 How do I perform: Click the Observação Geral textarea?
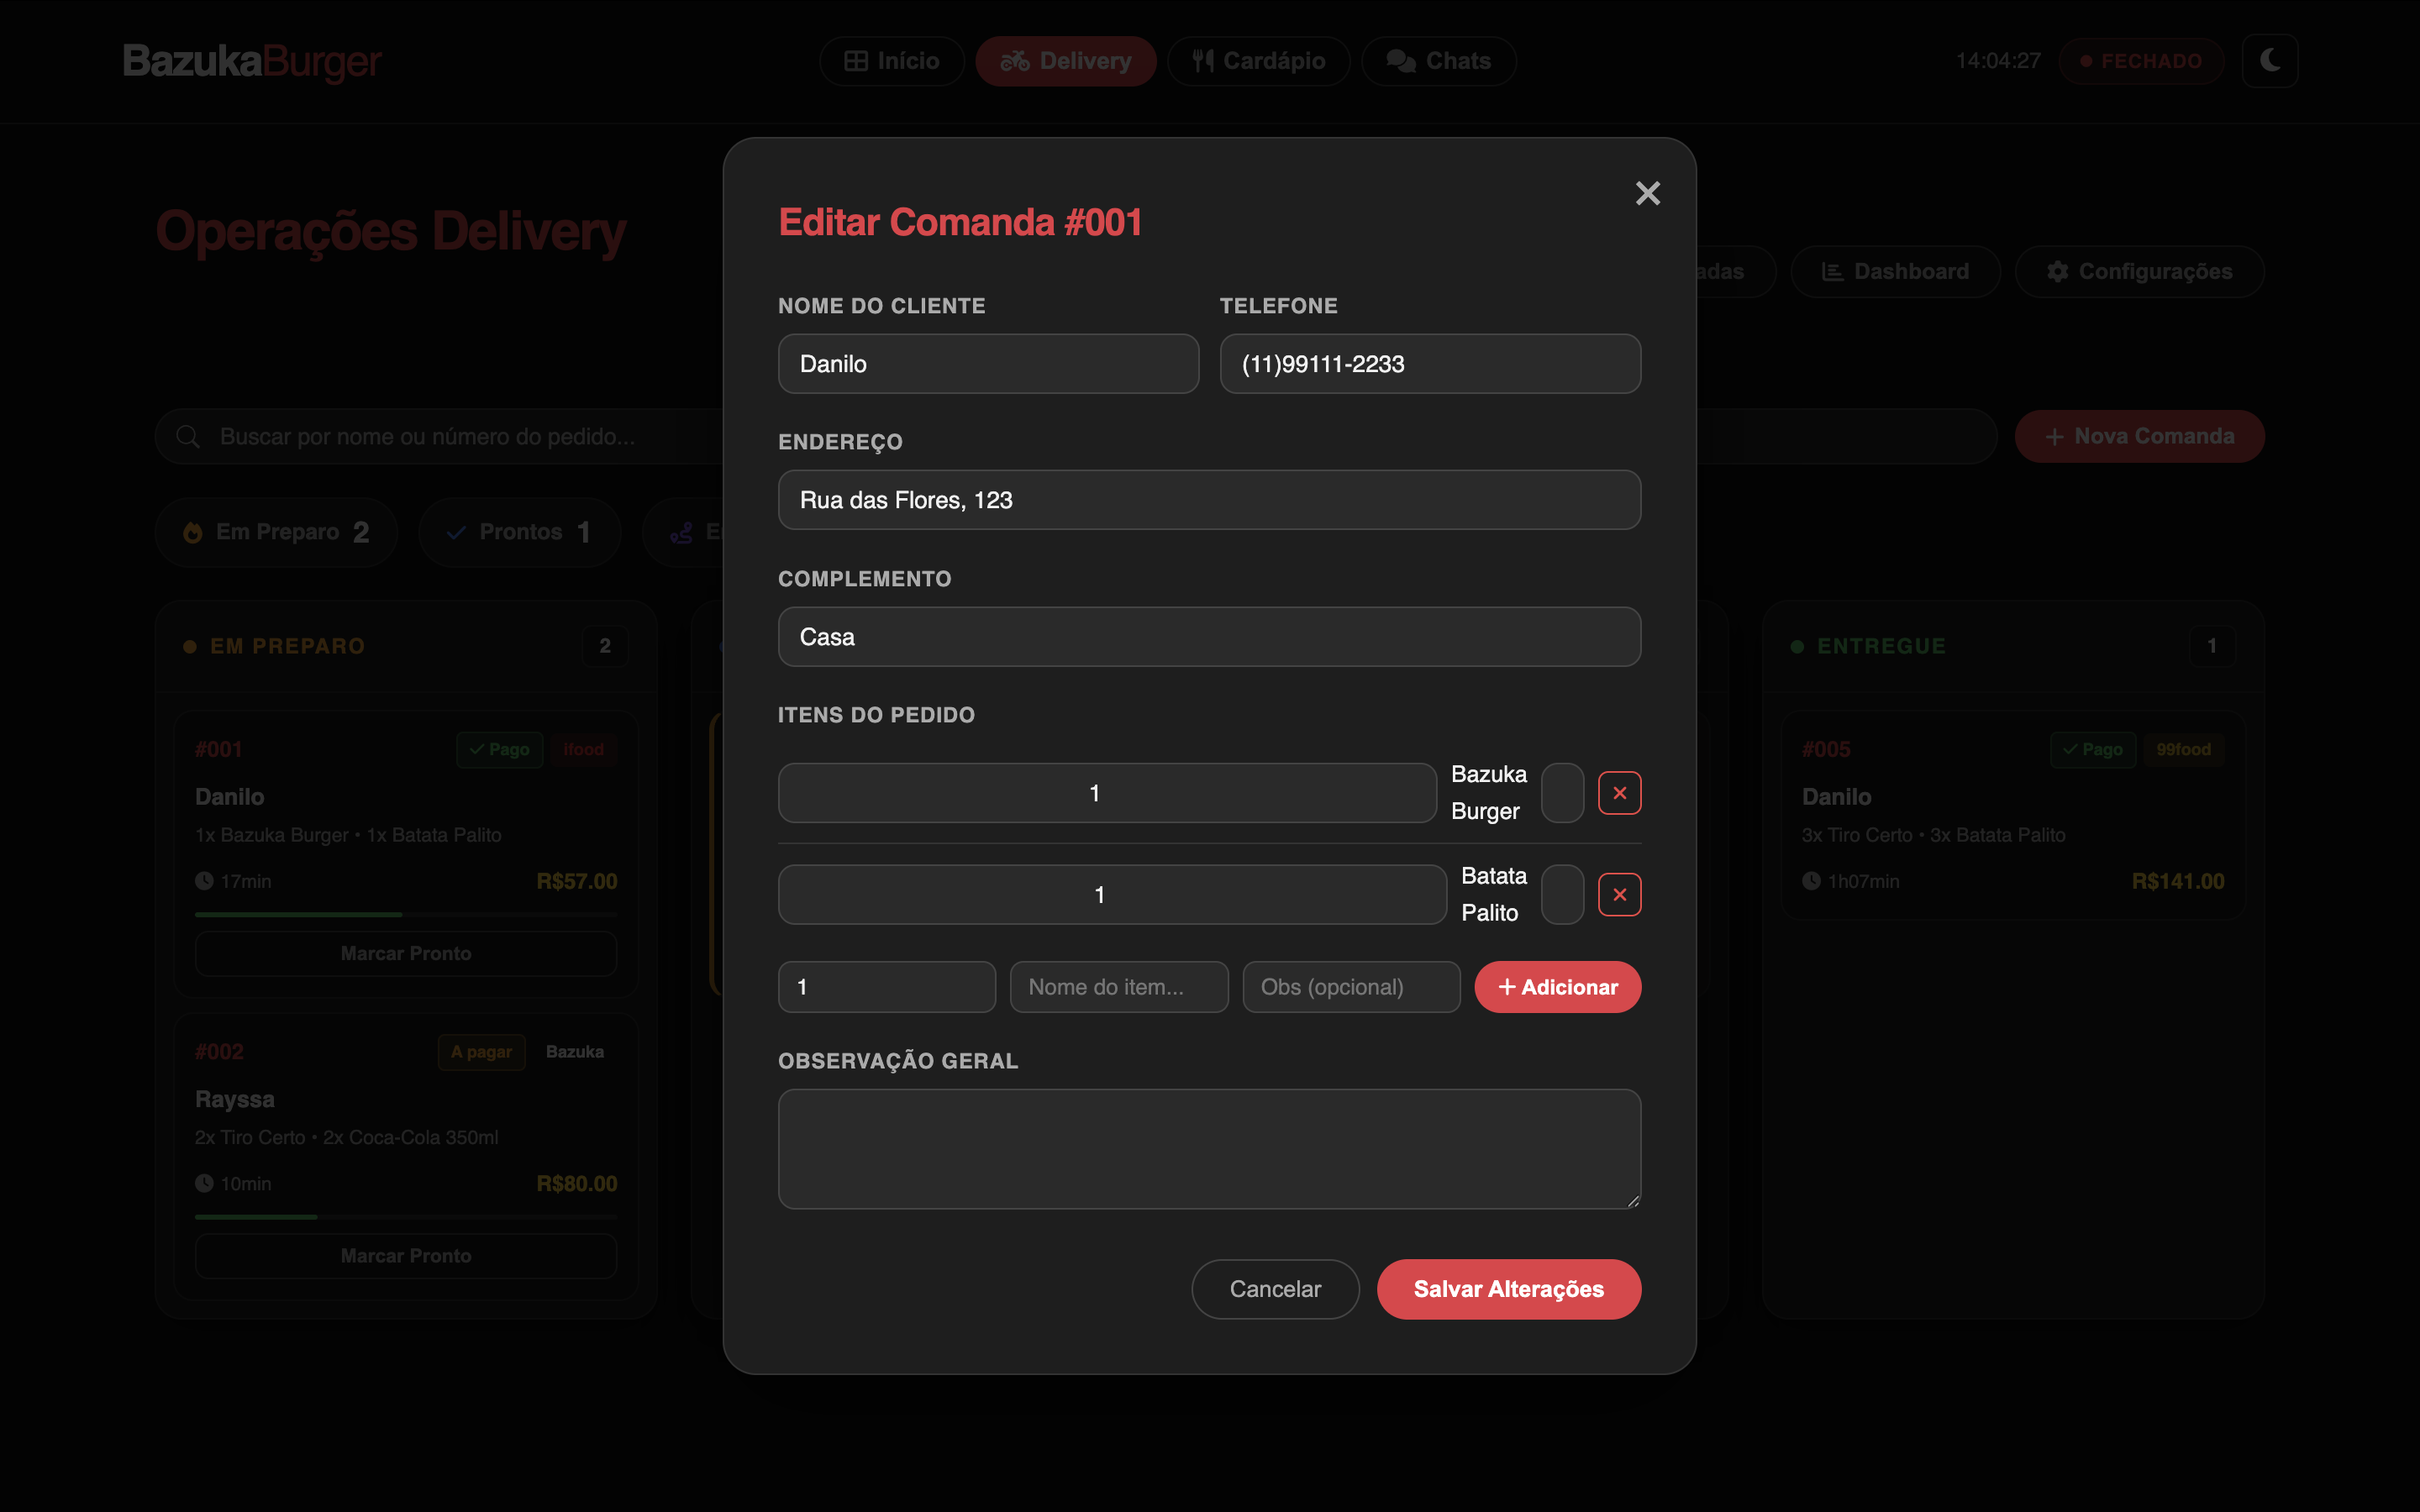tap(1209, 1148)
